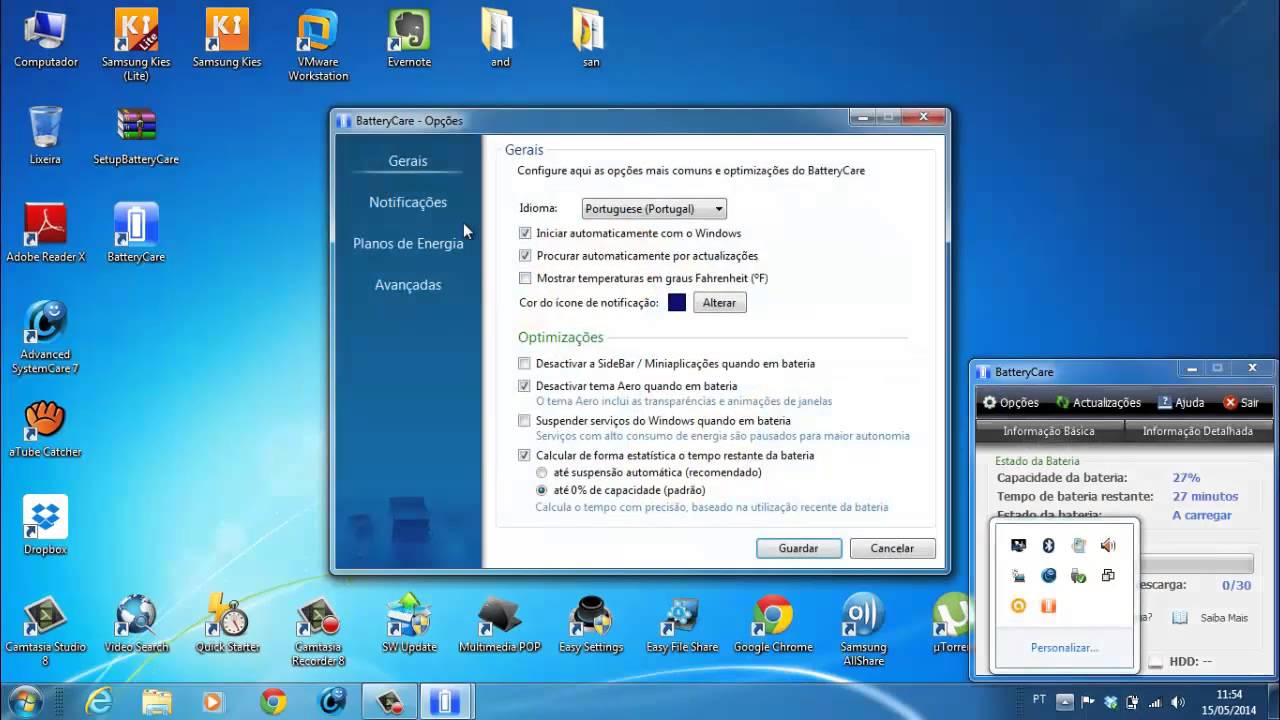Check Suspender serviços do Windows option
The width and height of the screenshot is (1280, 720).
click(524, 421)
